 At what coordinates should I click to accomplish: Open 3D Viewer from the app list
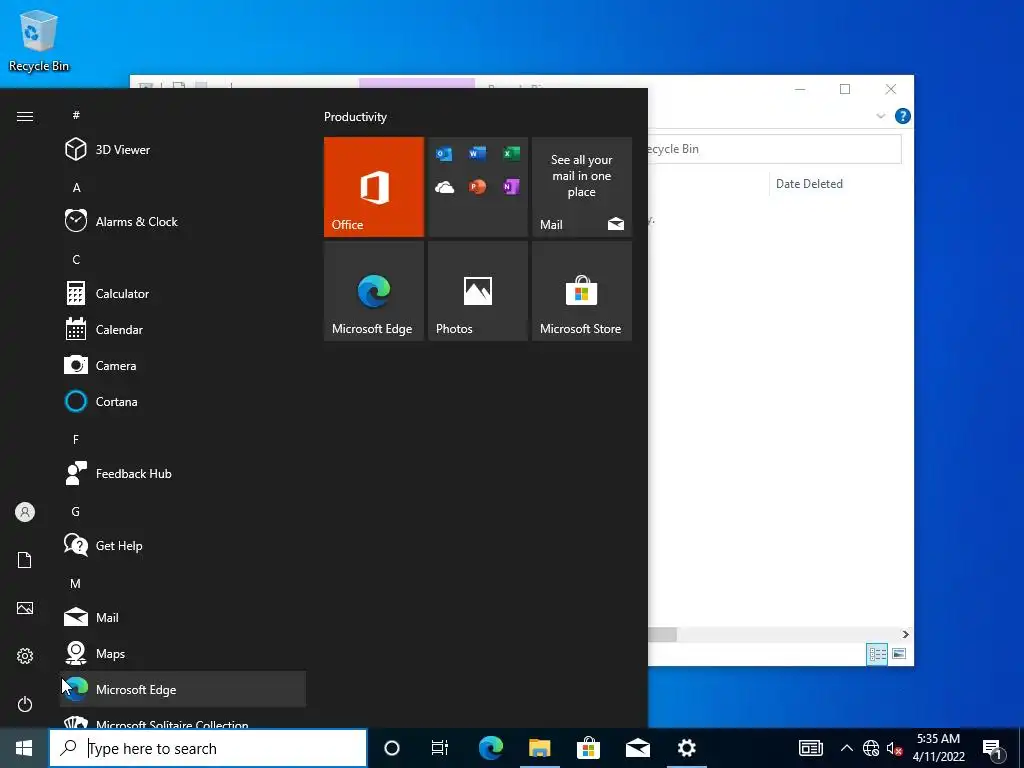point(183,150)
